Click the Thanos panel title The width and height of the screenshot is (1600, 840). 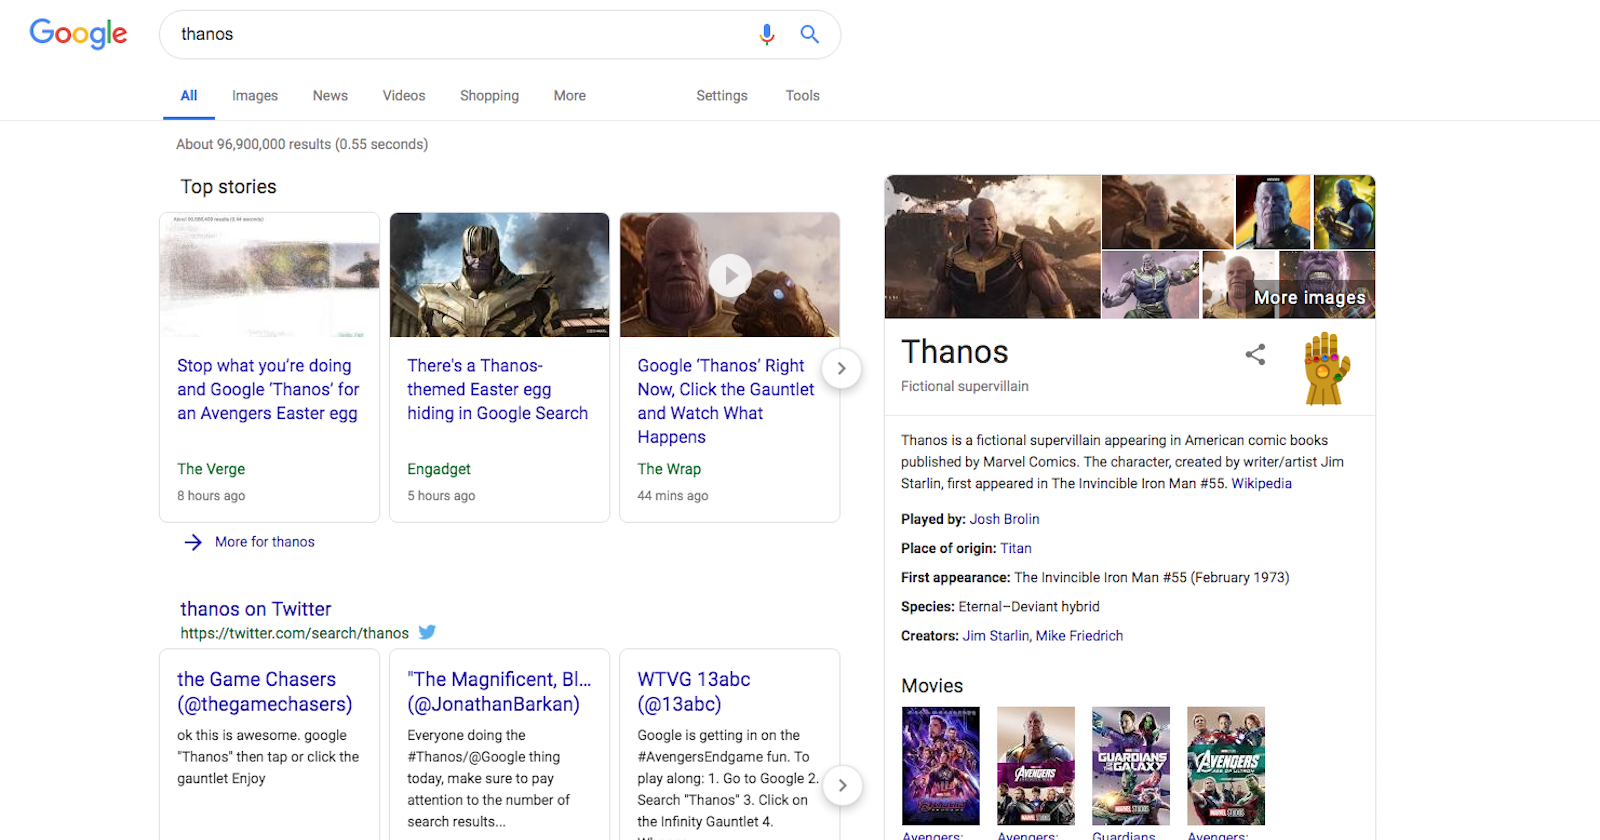[x=955, y=352]
